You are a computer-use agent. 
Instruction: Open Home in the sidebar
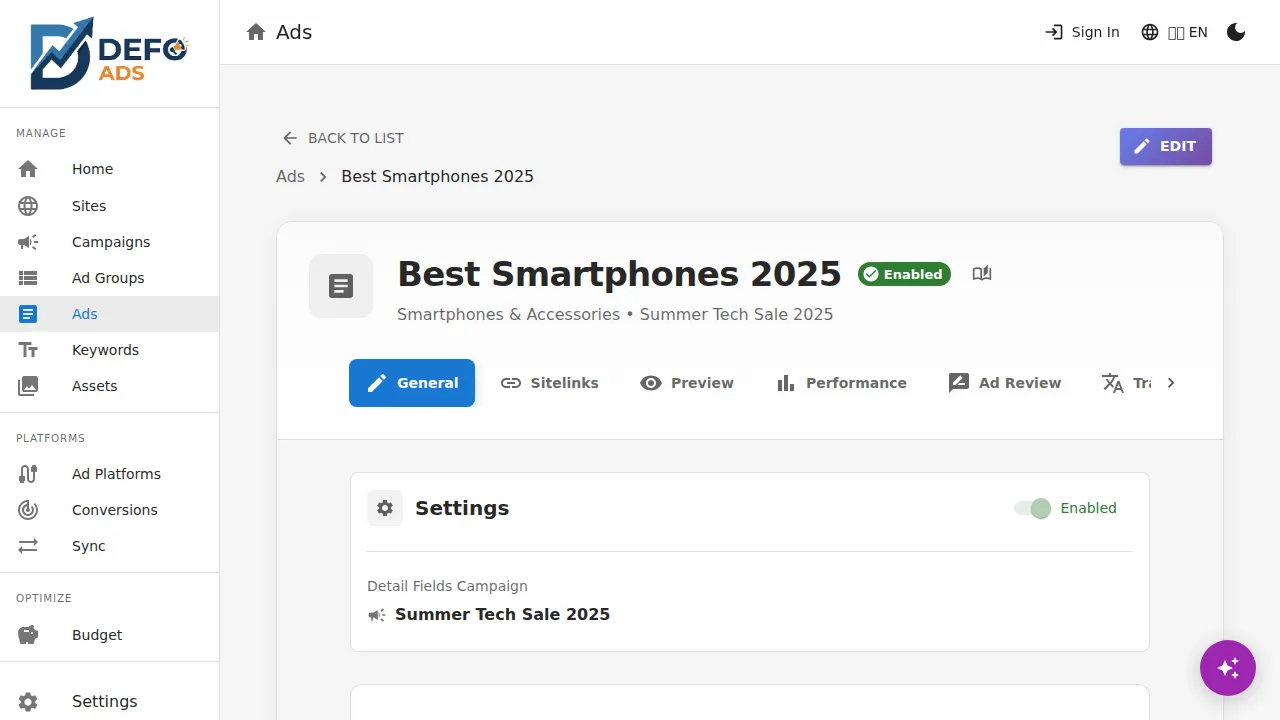110,169
